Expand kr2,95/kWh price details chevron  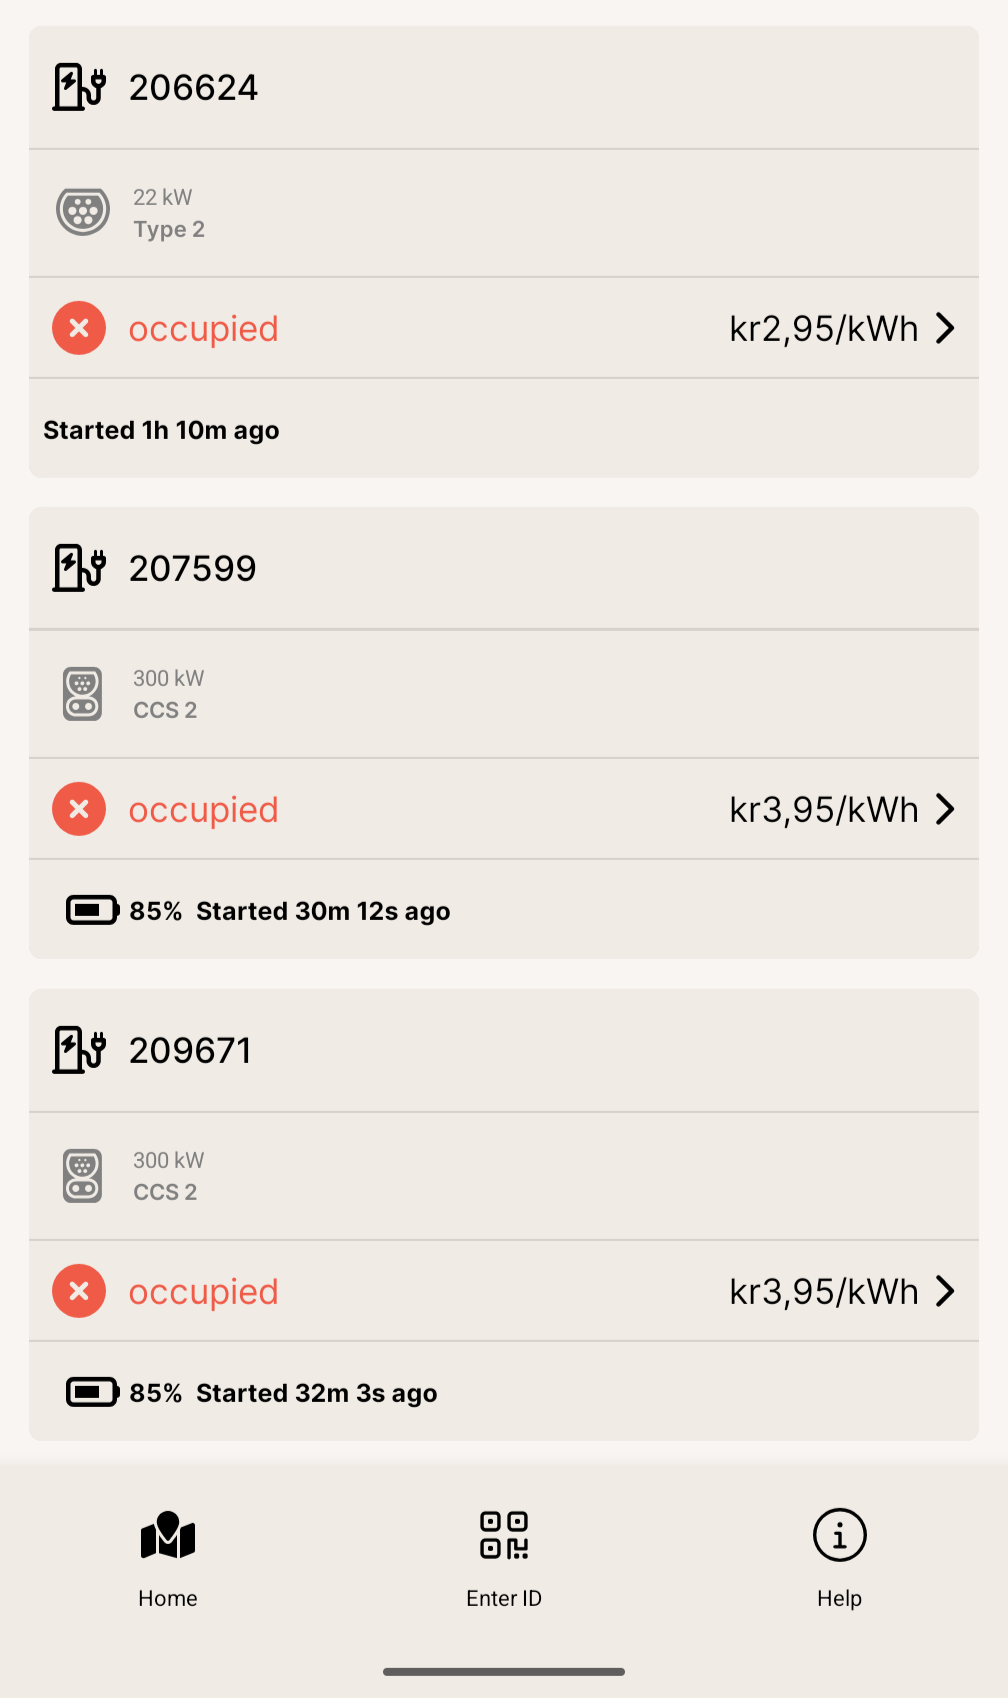coord(945,328)
